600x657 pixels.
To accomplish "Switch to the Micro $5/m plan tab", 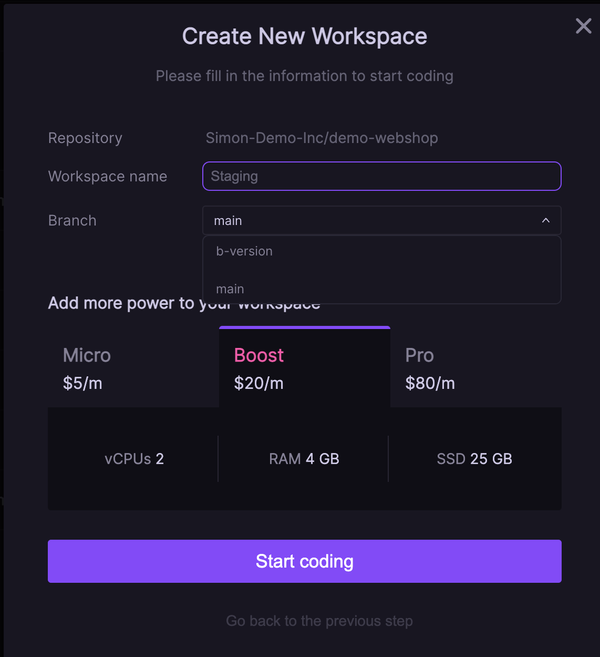I will 133,368.
